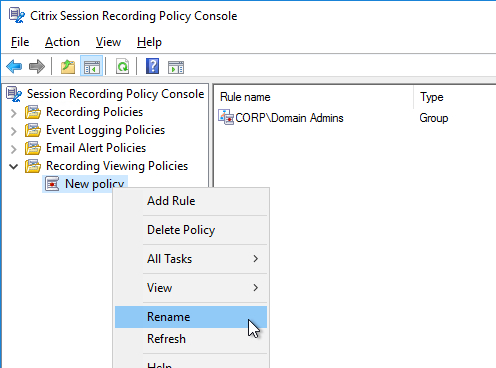496x368 pixels.
Task: Click the Recording Viewing Policies folder icon
Action: click(x=33, y=166)
